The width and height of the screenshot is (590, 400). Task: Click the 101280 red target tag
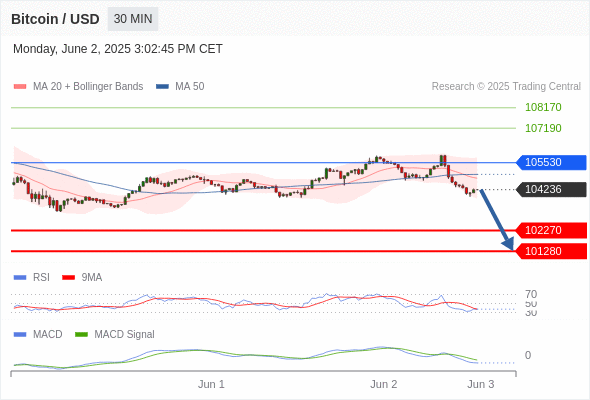pos(550,251)
